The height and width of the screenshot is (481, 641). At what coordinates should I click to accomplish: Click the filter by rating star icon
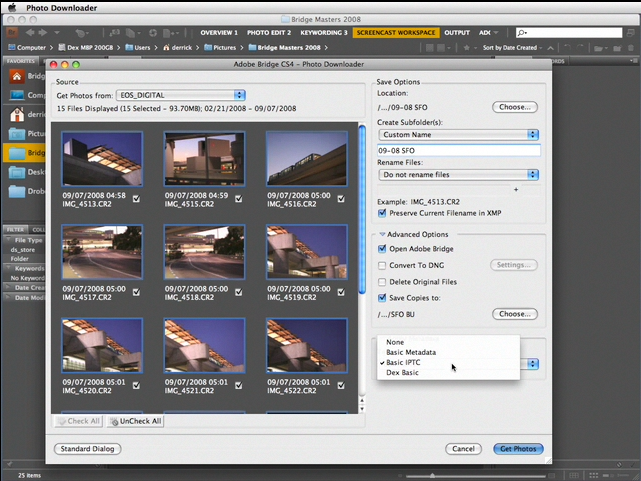coord(466,48)
